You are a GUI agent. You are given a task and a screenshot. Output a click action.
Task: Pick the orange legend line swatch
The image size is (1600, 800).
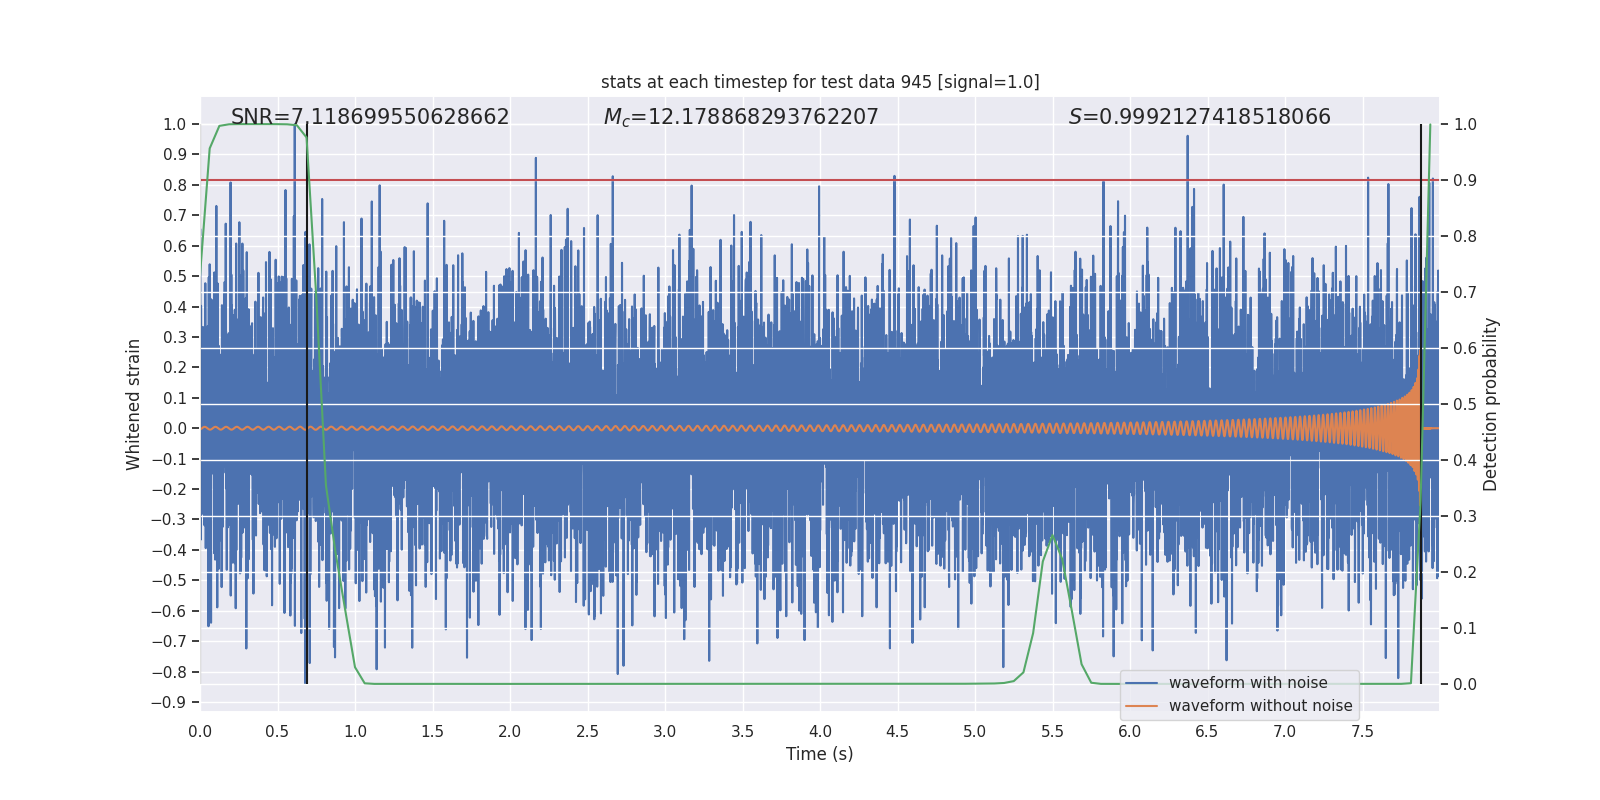(x=1142, y=706)
